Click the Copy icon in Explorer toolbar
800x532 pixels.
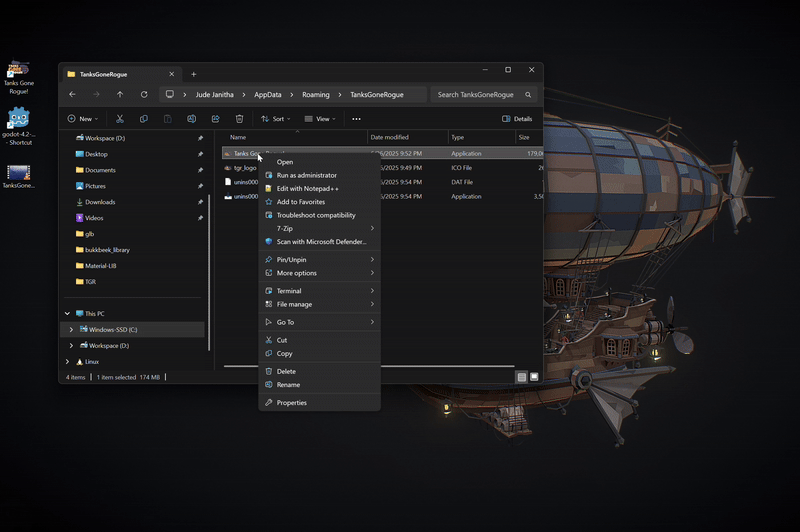click(144, 119)
